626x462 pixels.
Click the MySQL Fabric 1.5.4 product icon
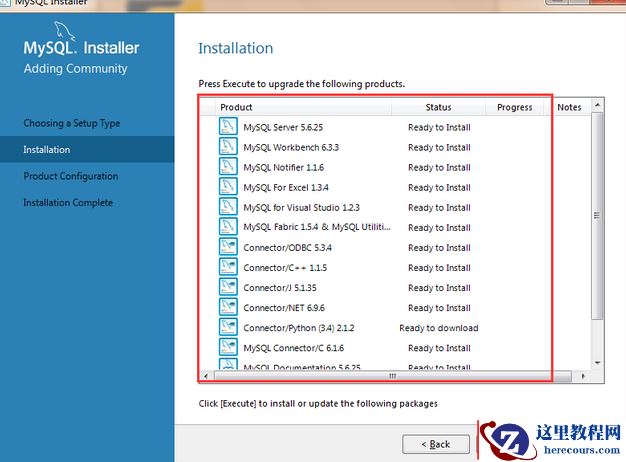[x=228, y=226]
